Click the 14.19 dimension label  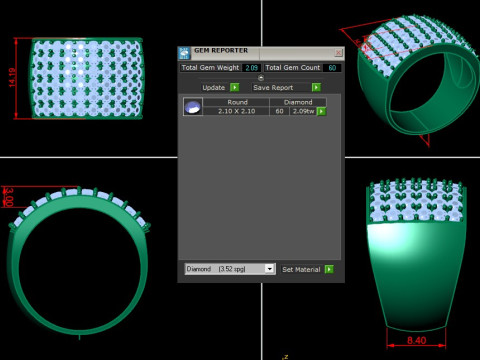12,78
